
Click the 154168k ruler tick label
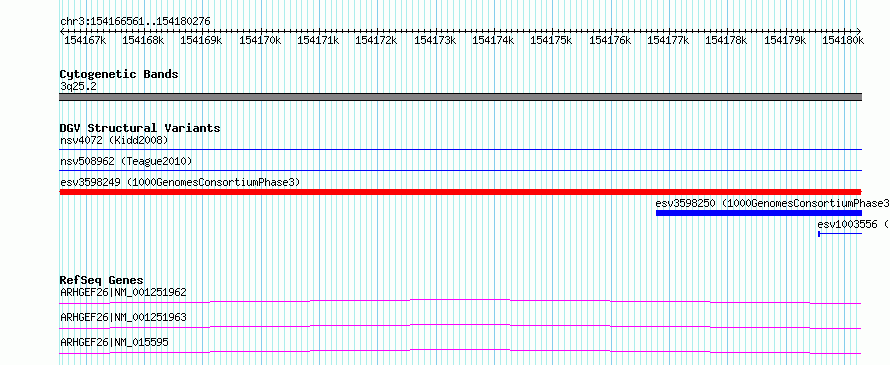point(143,41)
